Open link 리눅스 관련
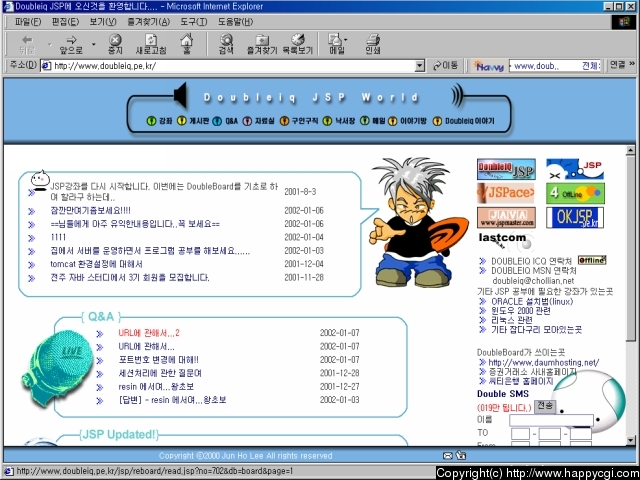 coord(511,320)
